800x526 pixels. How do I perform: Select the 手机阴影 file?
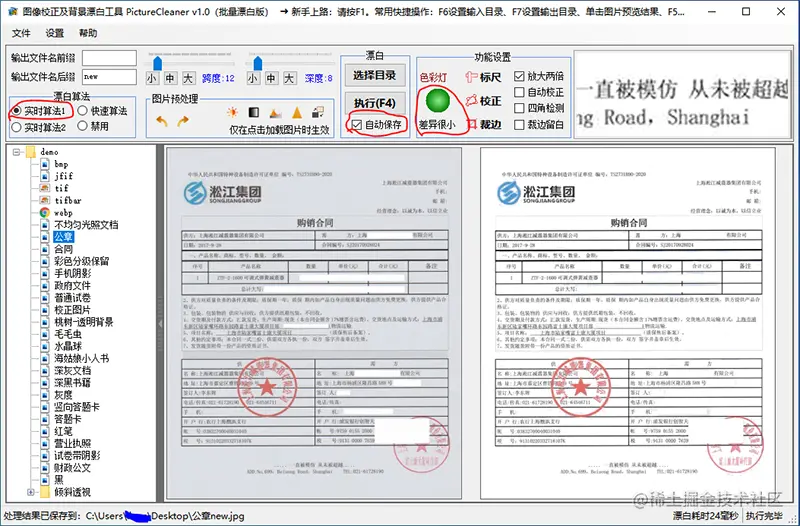[x=72, y=273]
